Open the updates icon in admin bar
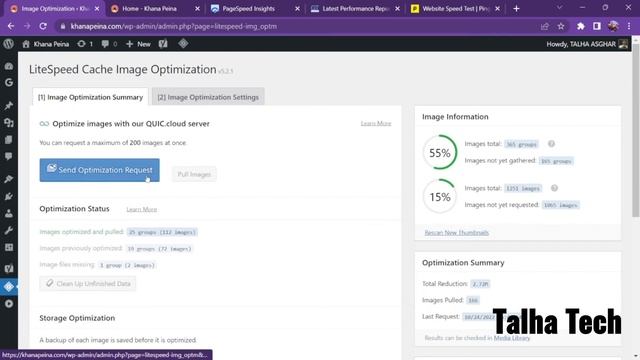 (85, 44)
